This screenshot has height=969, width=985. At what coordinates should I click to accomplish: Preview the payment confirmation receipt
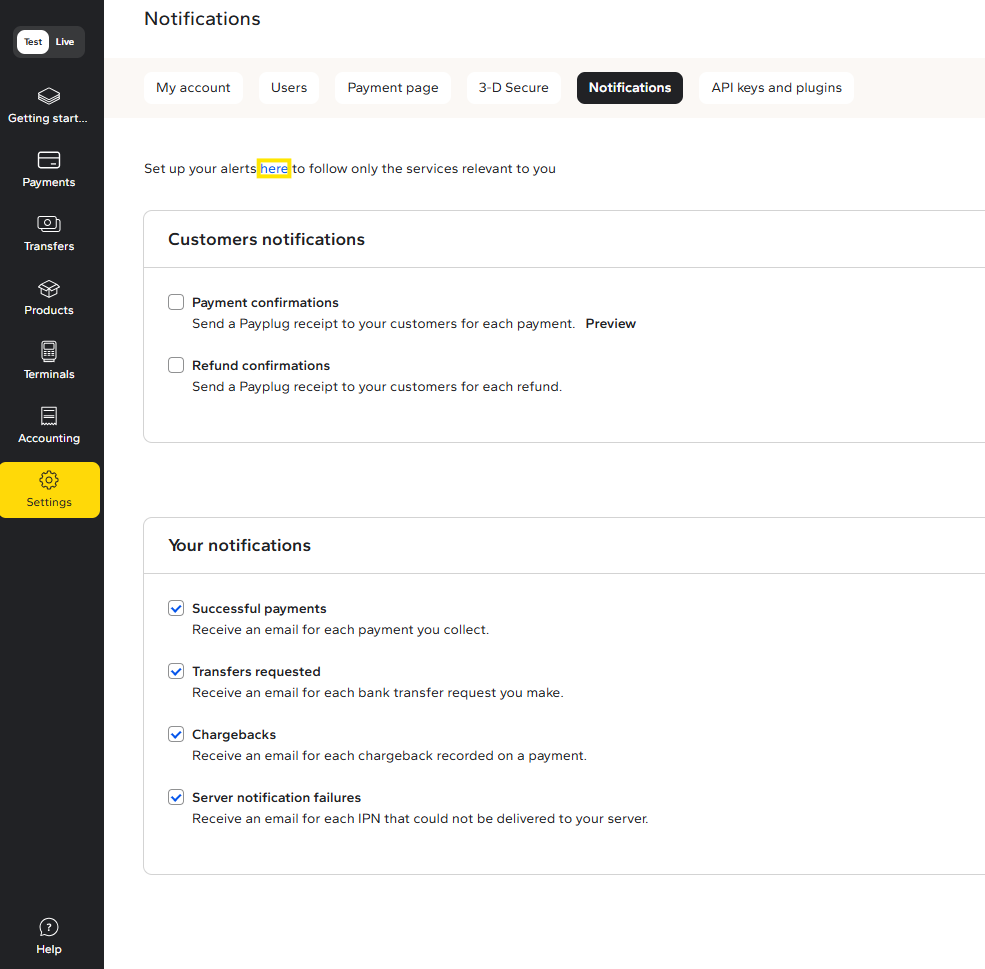pyautogui.click(x=610, y=324)
